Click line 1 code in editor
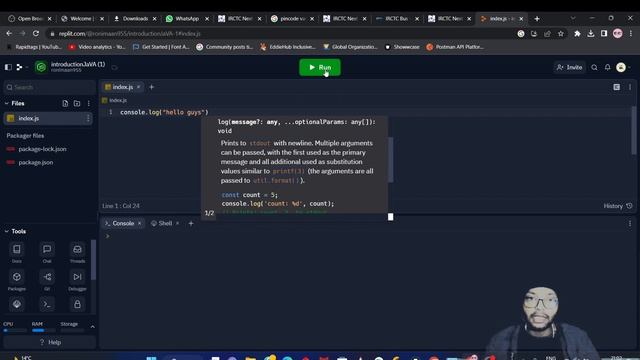This screenshot has height=360, width=640. tap(164, 112)
